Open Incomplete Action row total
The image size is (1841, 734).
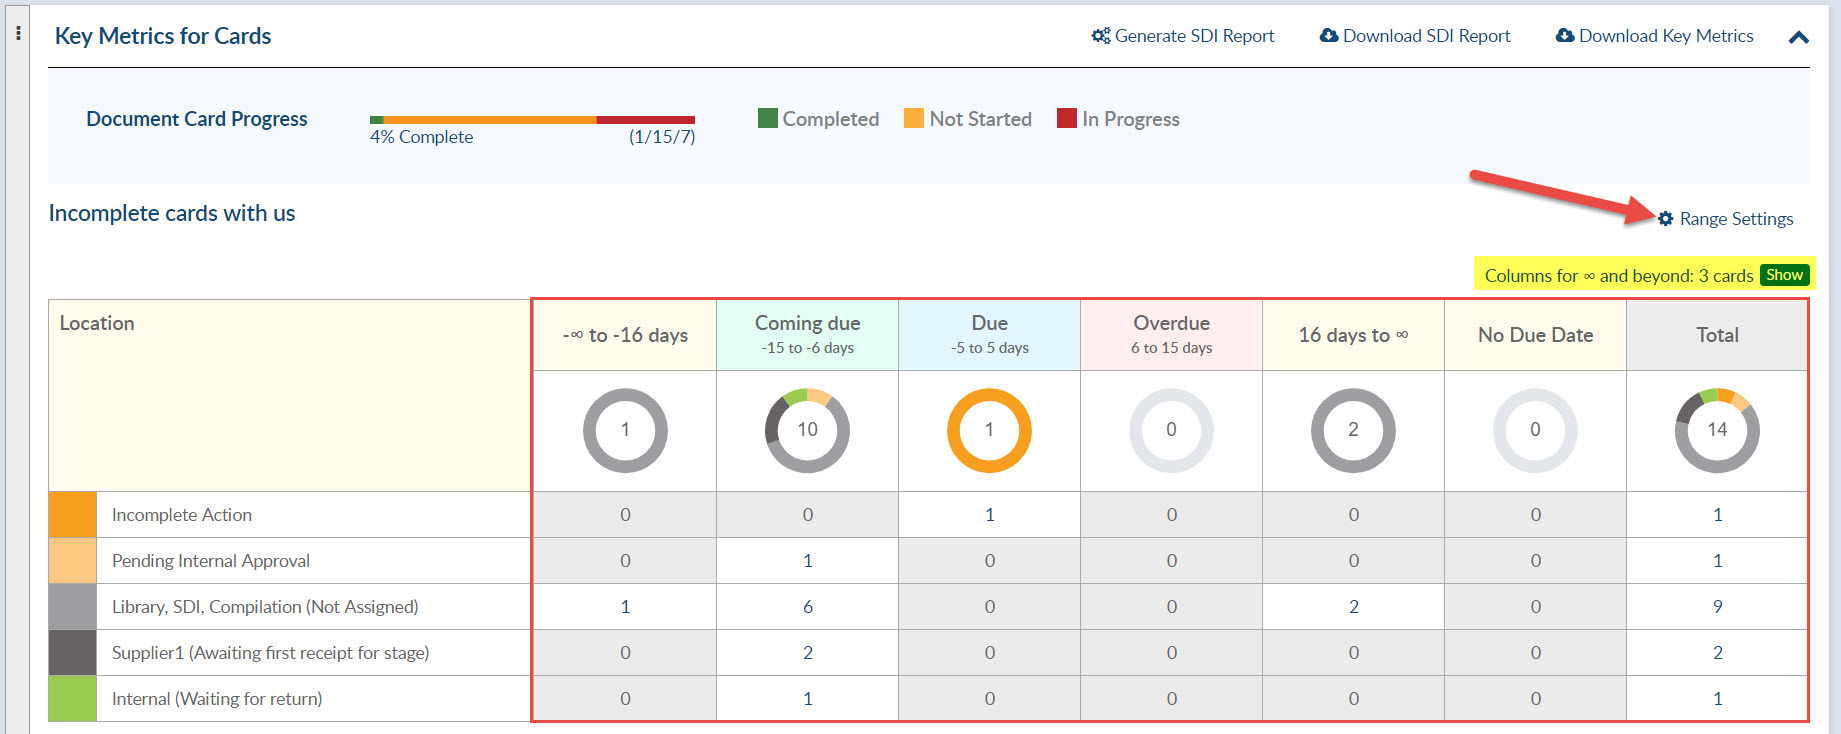pyautogui.click(x=1717, y=515)
